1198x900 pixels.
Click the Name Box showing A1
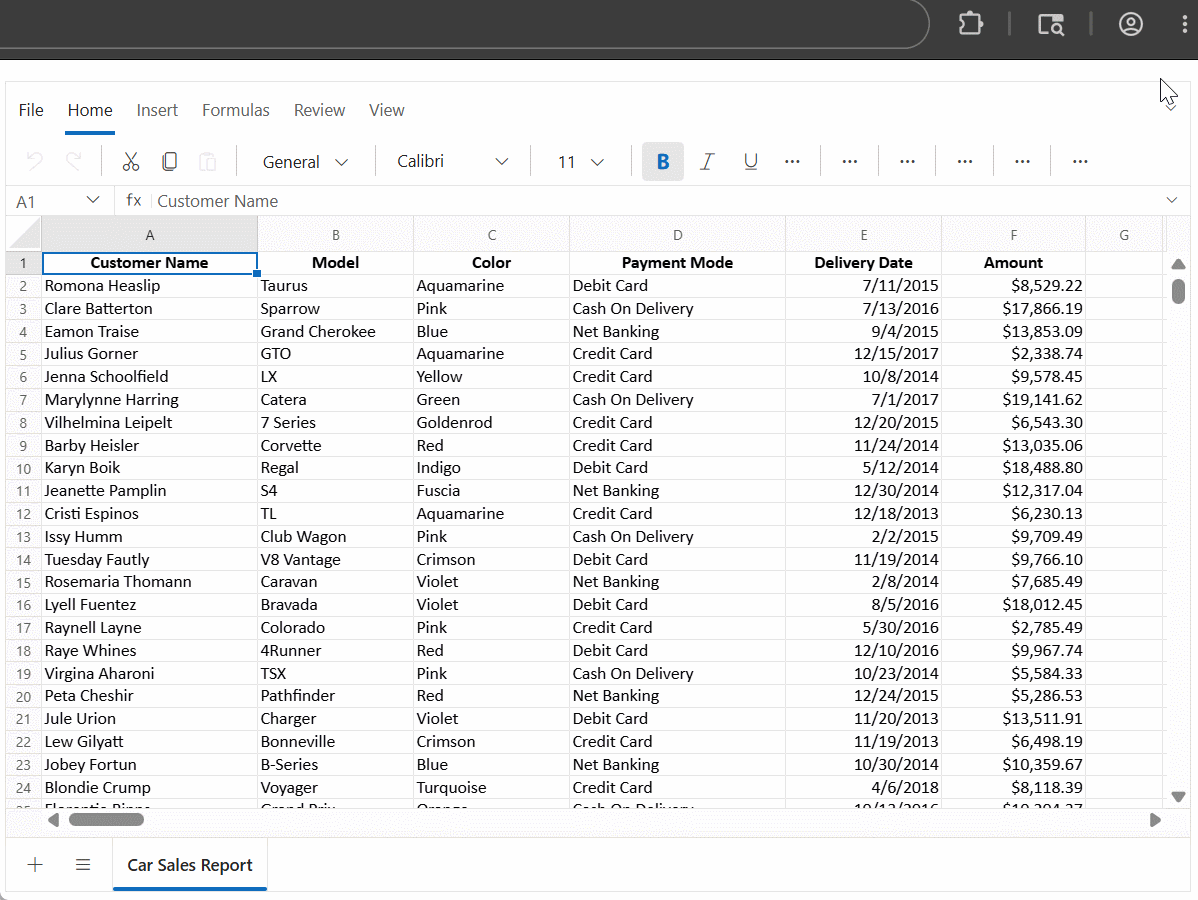[x=46, y=201]
